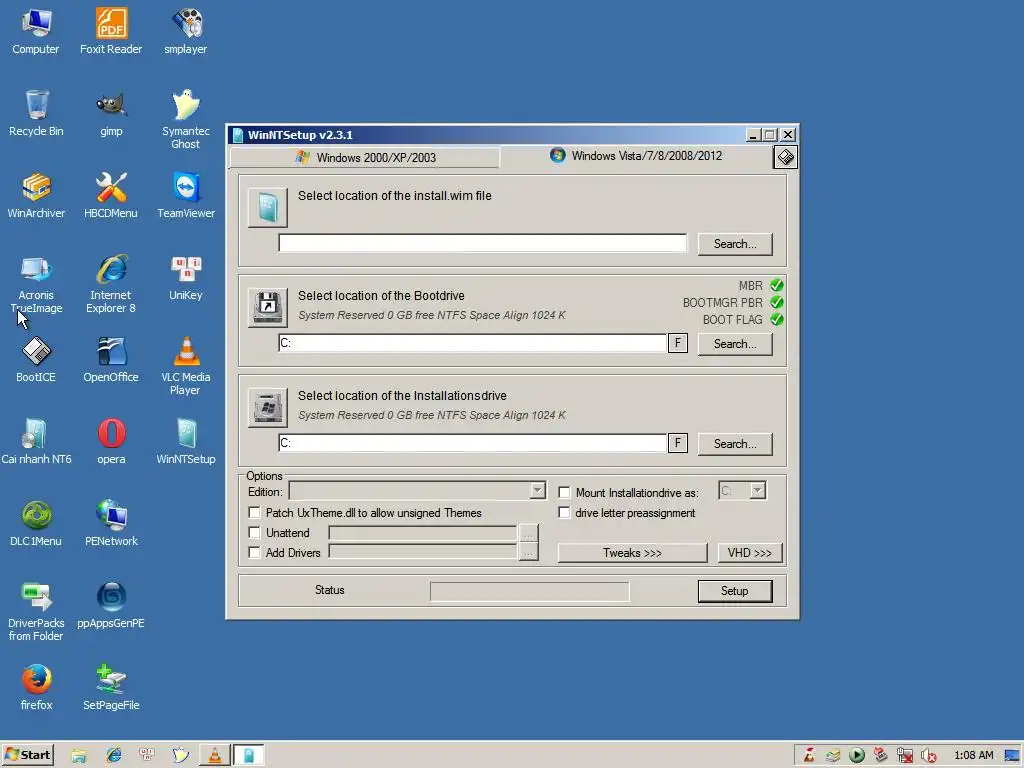
Task: Click Search for the Bootdrive
Action: click(x=735, y=344)
